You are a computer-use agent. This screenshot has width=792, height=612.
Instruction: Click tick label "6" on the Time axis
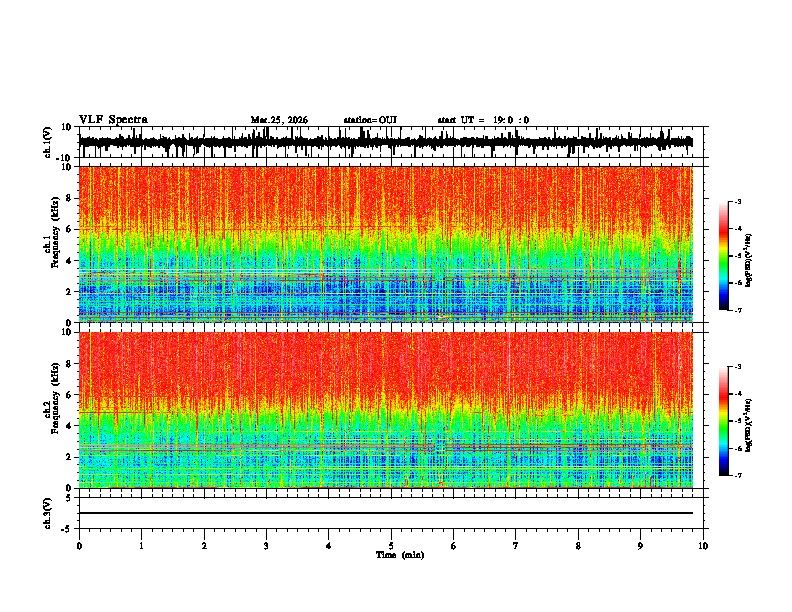(x=454, y=546)
